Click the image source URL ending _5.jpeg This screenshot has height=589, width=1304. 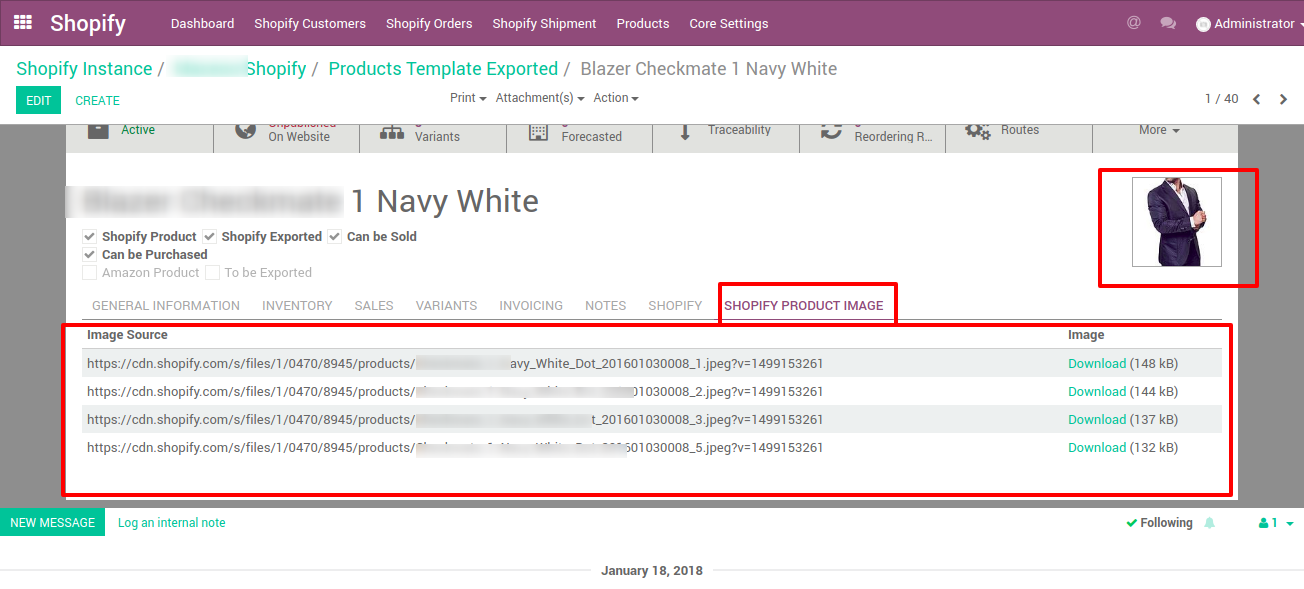[x=455, y=448]
